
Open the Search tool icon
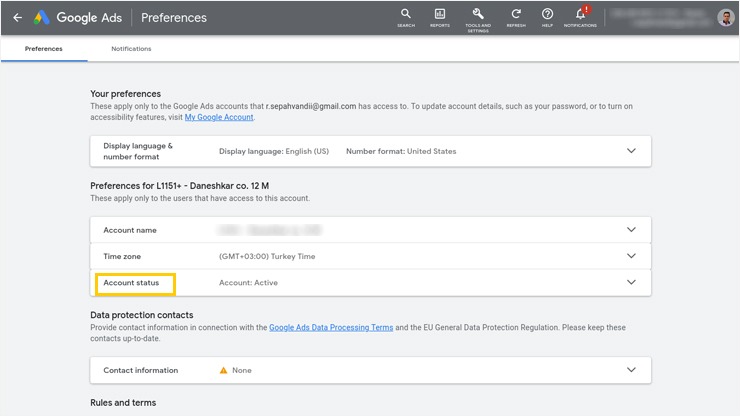(x=405, y=16)
